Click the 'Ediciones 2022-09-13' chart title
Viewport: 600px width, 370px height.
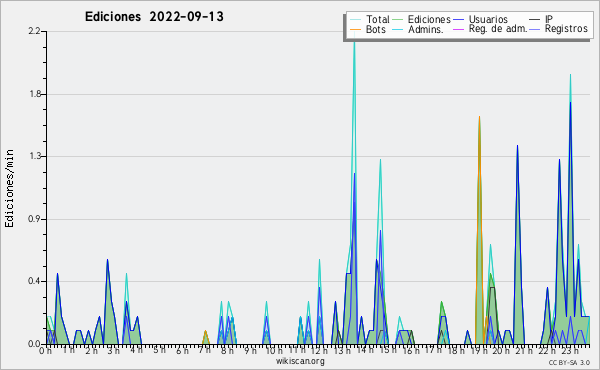click(154, 17)
